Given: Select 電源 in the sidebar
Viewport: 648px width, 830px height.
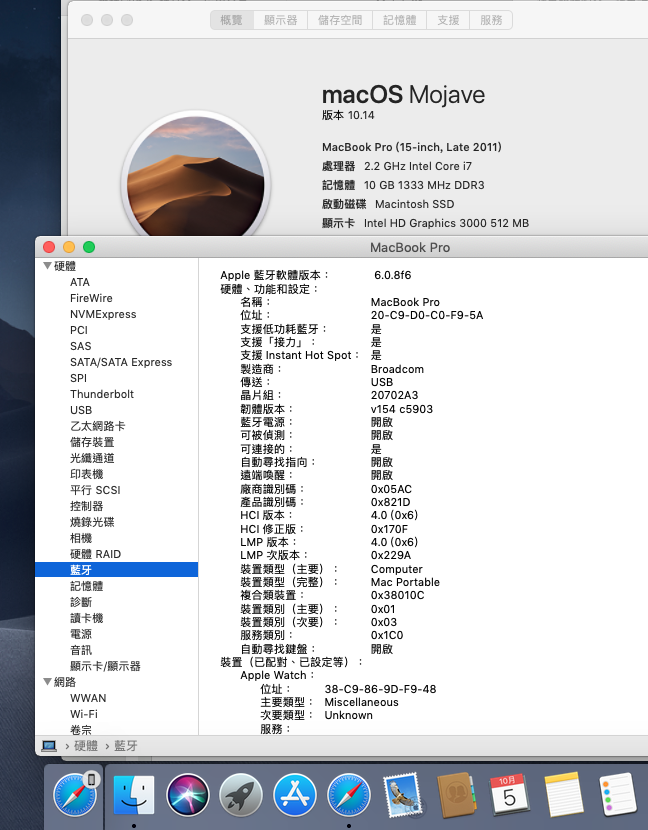Looking at the screenshot, I should pyautogui.click(x=81, y=634).
